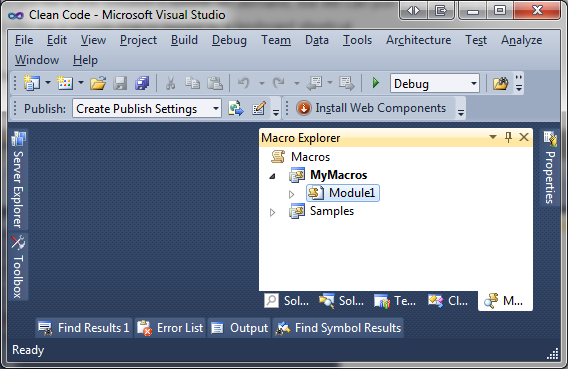Screen dimensions: 568x369
Task: Expand the Samples tree node
Action: point(272,213)
